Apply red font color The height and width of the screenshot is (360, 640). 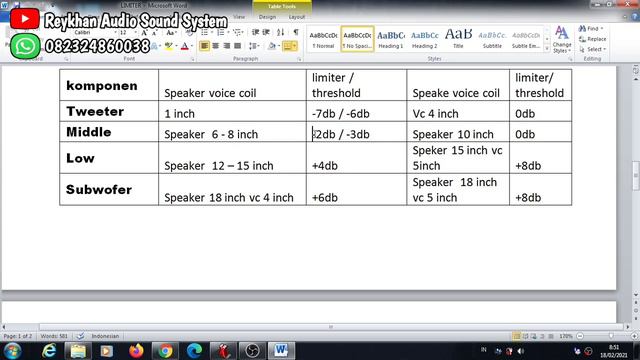coord(184,46)
